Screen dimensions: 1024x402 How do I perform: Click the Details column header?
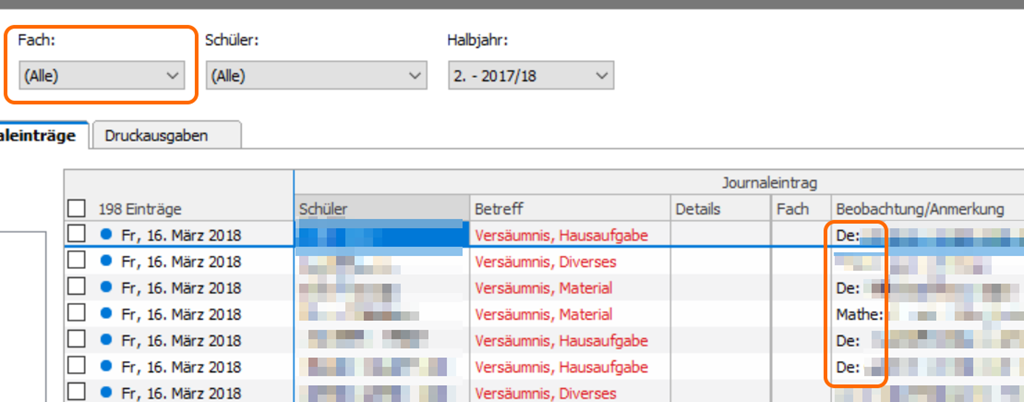(x=718, y=208)
